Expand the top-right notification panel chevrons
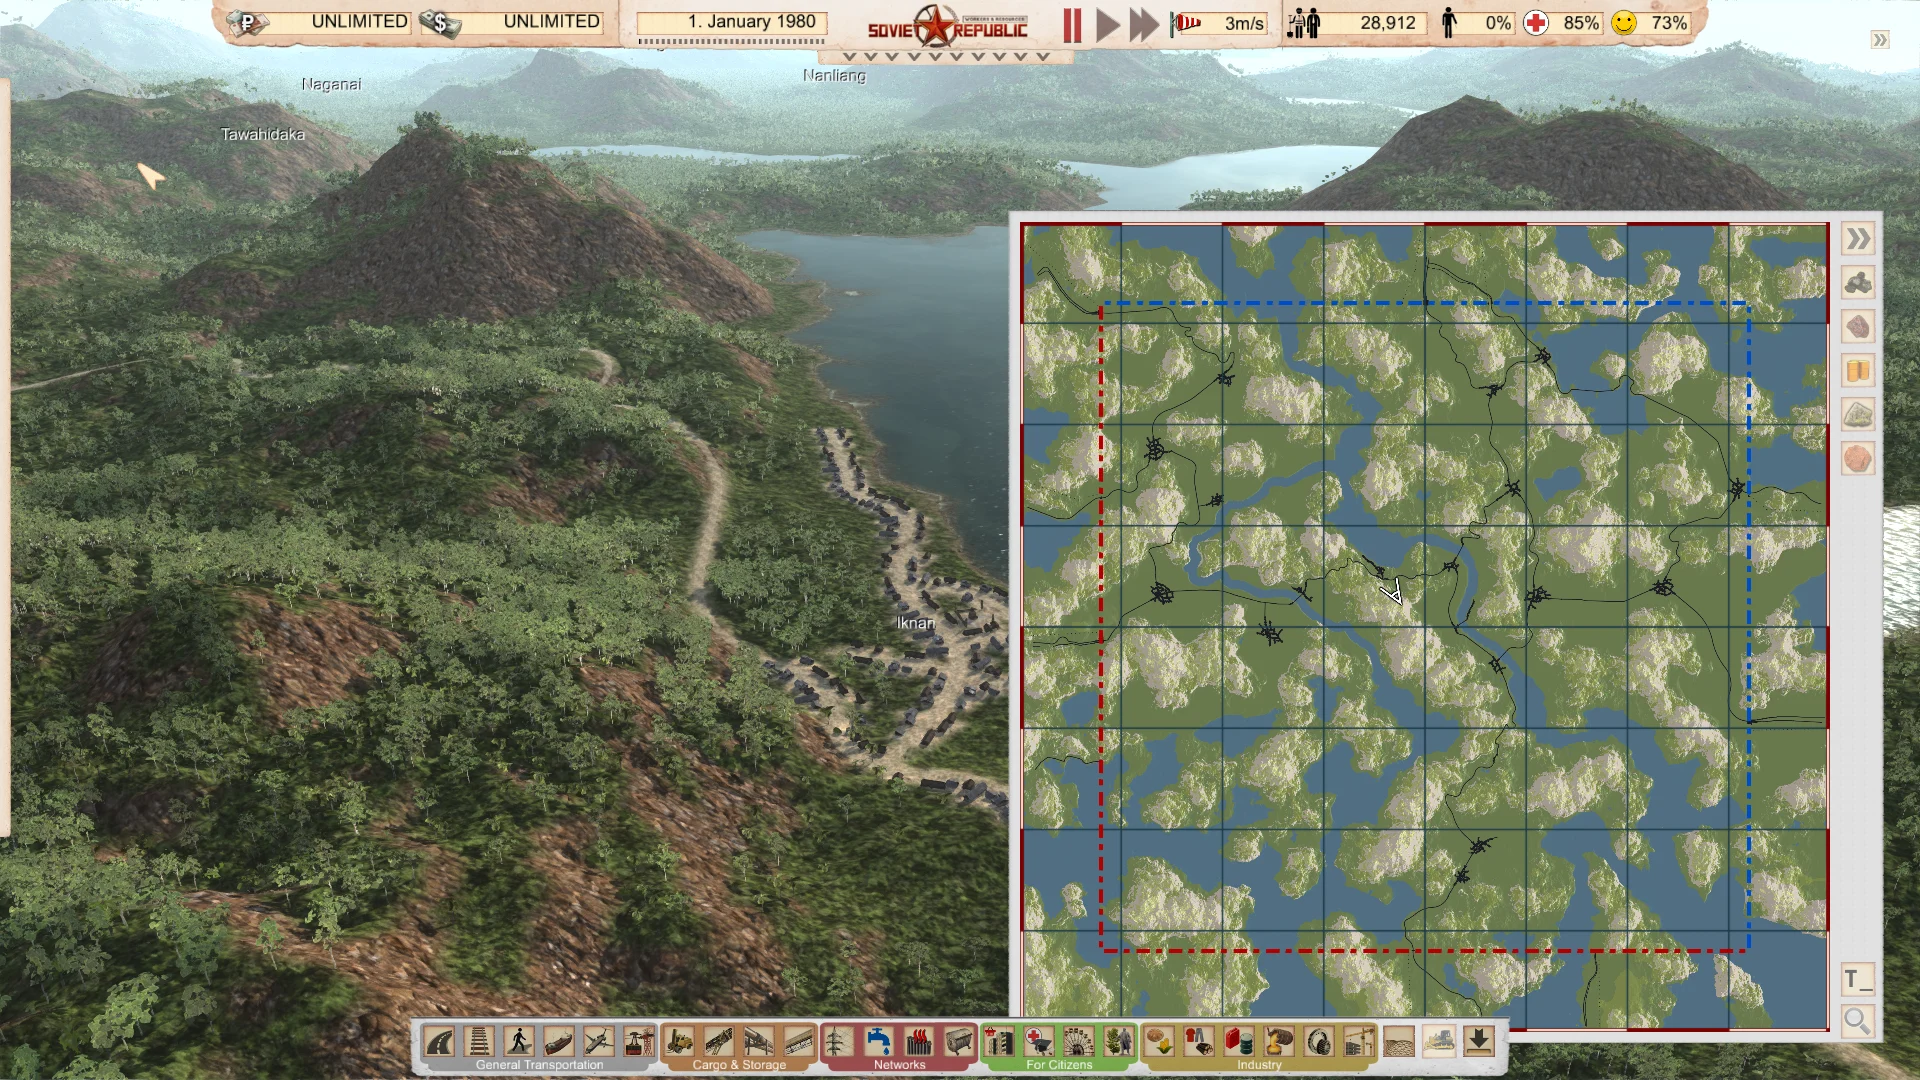This screenshot has width=1920, height=1080. point(1878,40)
